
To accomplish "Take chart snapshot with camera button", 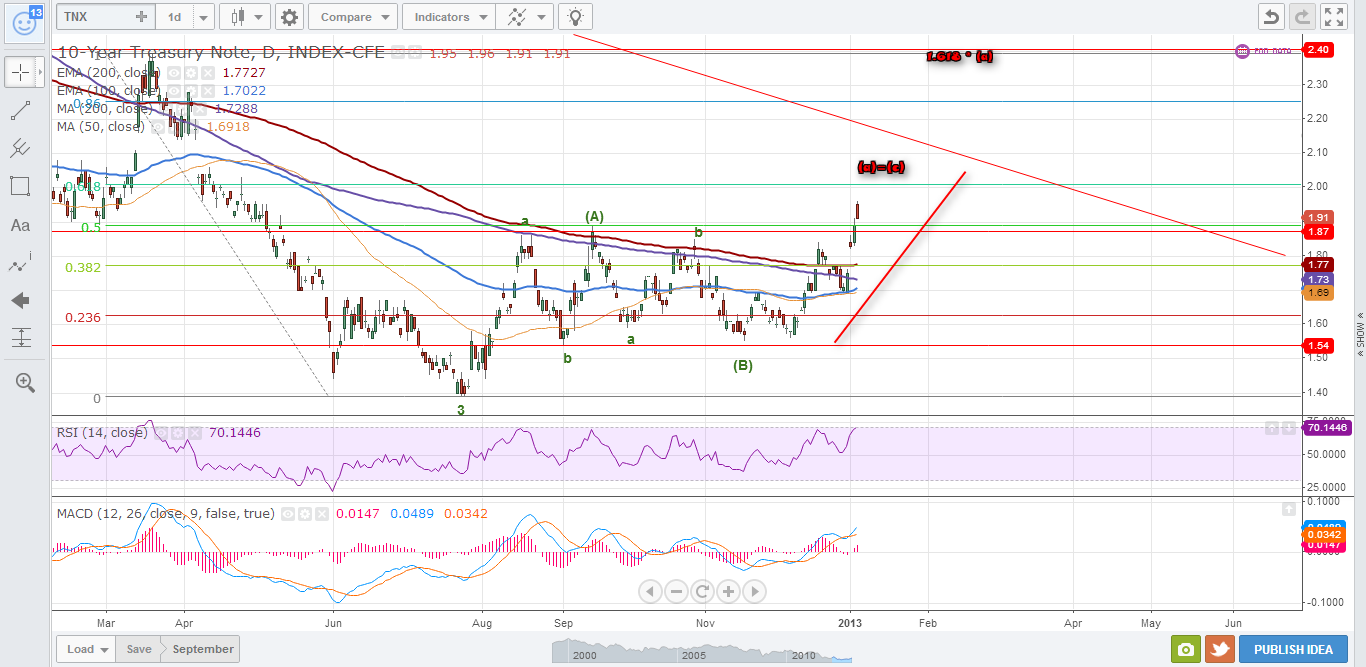I will pyautogui.click(x=1185, y=649).
